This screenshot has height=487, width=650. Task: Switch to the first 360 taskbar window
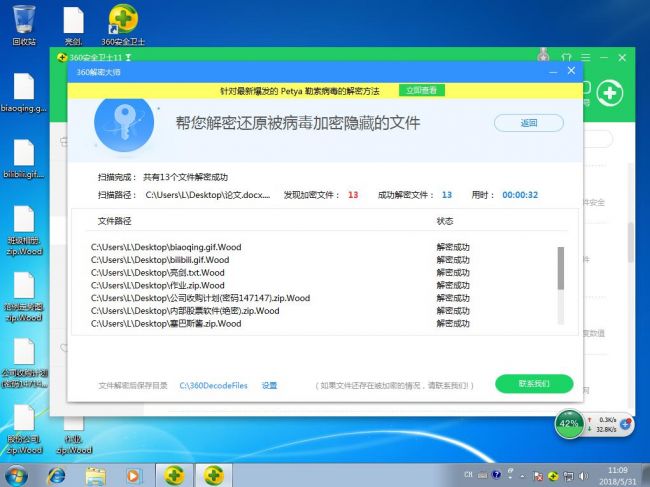click(x=175, y=475)
